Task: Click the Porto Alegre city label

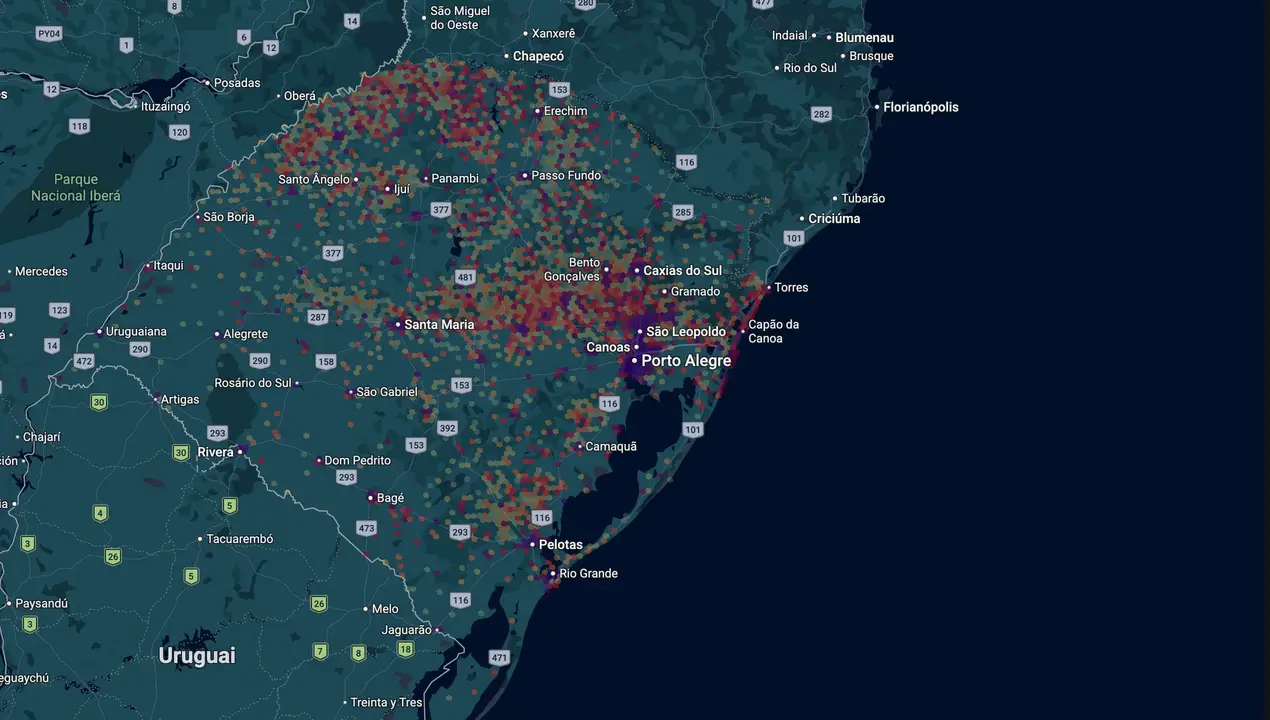Action: [x=686, y=360]
